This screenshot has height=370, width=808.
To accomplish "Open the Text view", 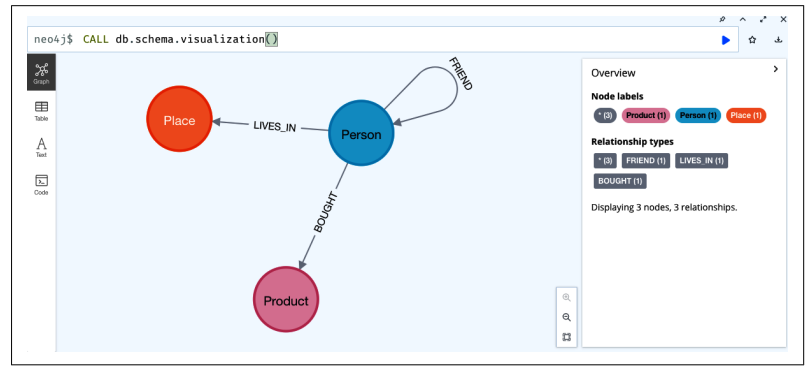I will 41,147.
